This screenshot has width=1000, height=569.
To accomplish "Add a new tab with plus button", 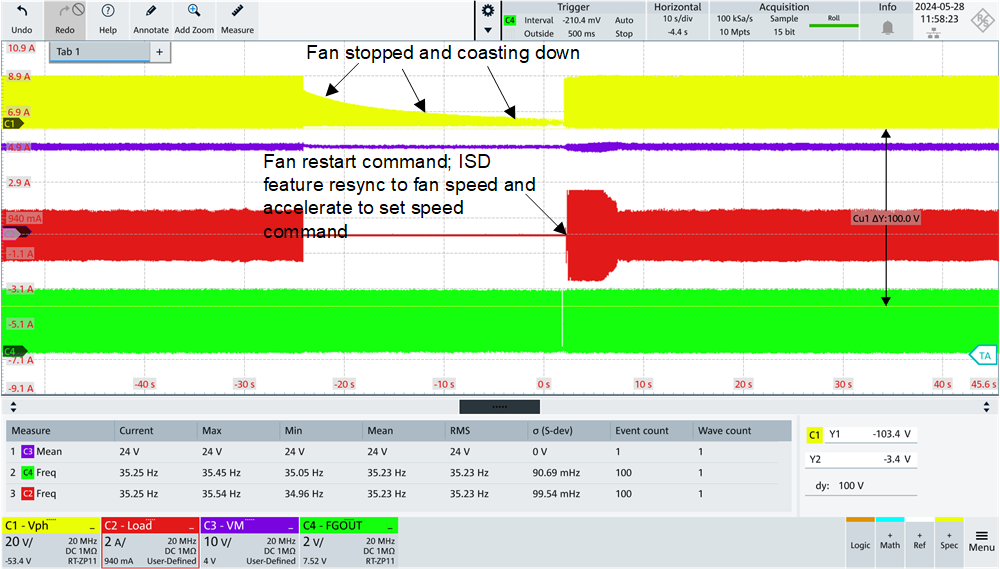I will [x=159, y=52].
